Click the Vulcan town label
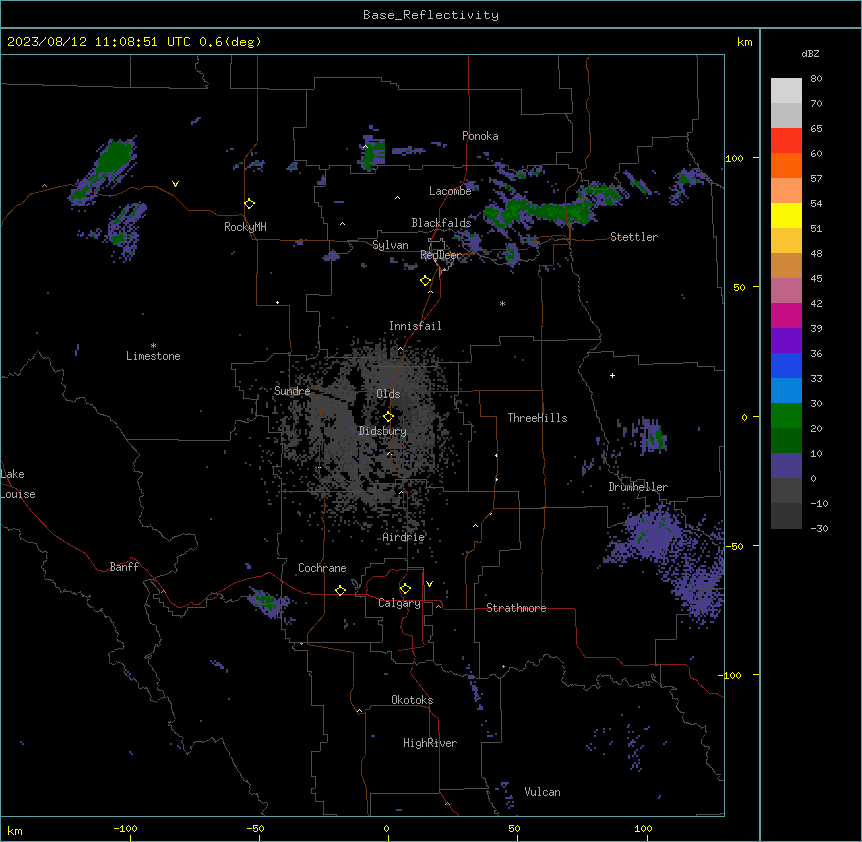 pyautogui.click(x=543, y=792)
